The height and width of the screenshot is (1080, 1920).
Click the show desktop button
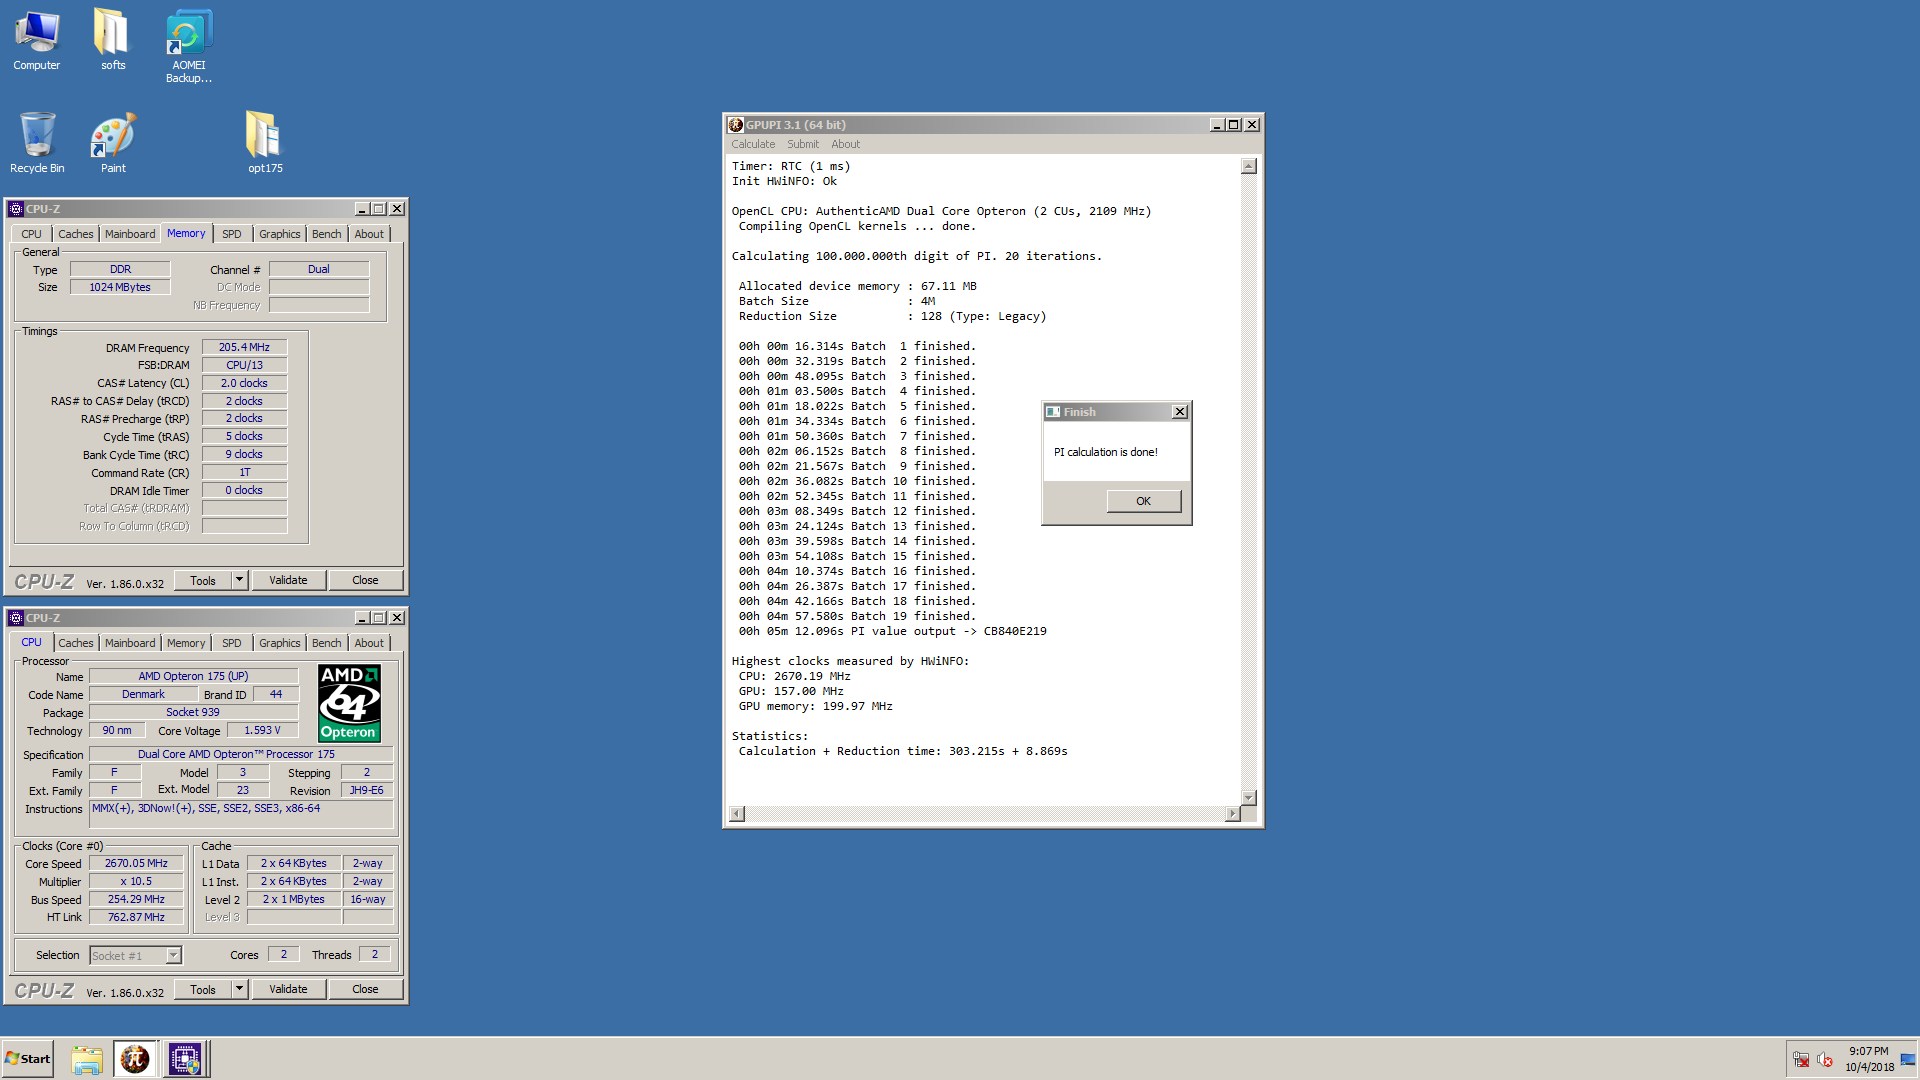1908,1059
